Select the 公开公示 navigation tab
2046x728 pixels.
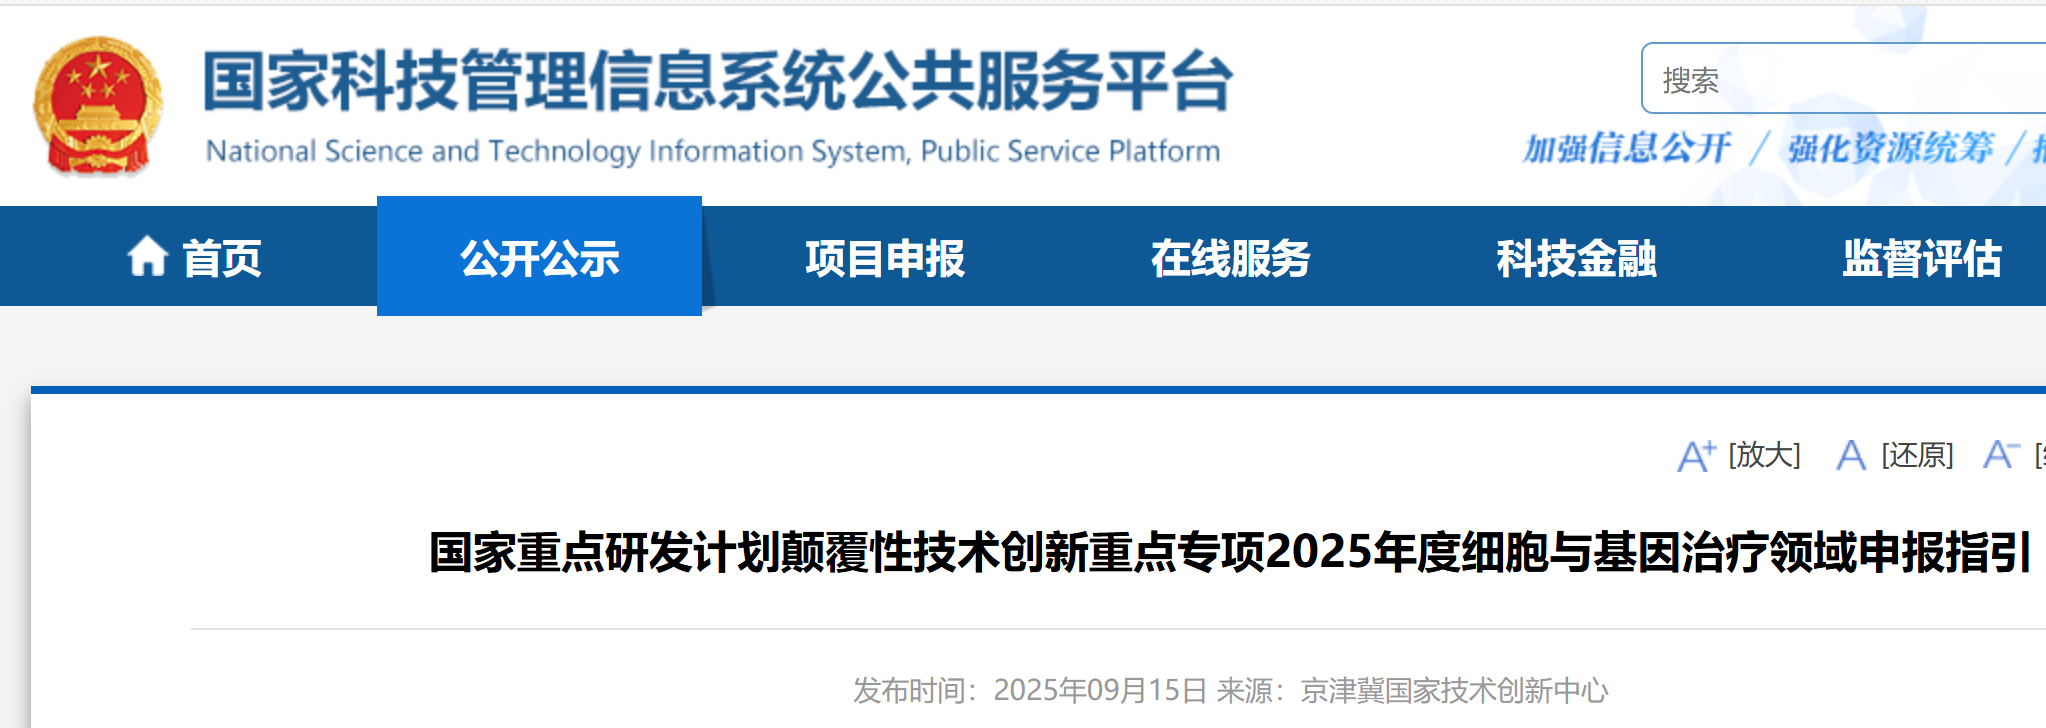[540, 256]
